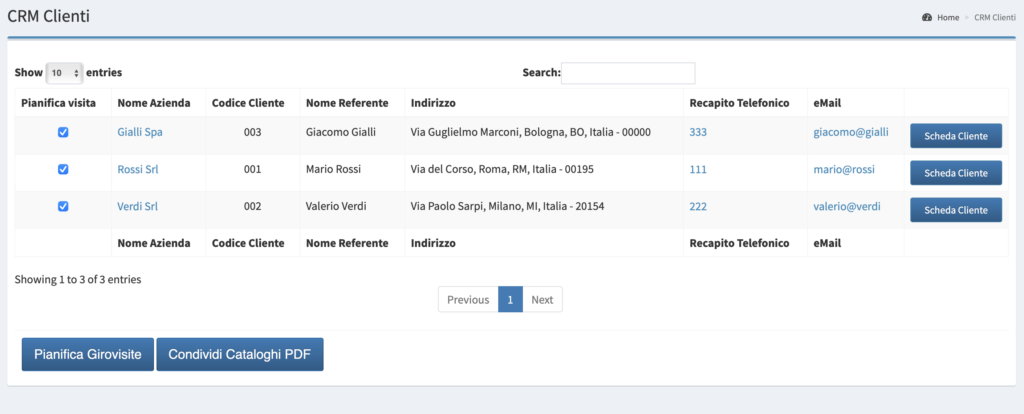Toggle the visit checkbox for Rossi Srl
Image resolution: width=1024 pixels, height=414 pixels.
[63, 169]
